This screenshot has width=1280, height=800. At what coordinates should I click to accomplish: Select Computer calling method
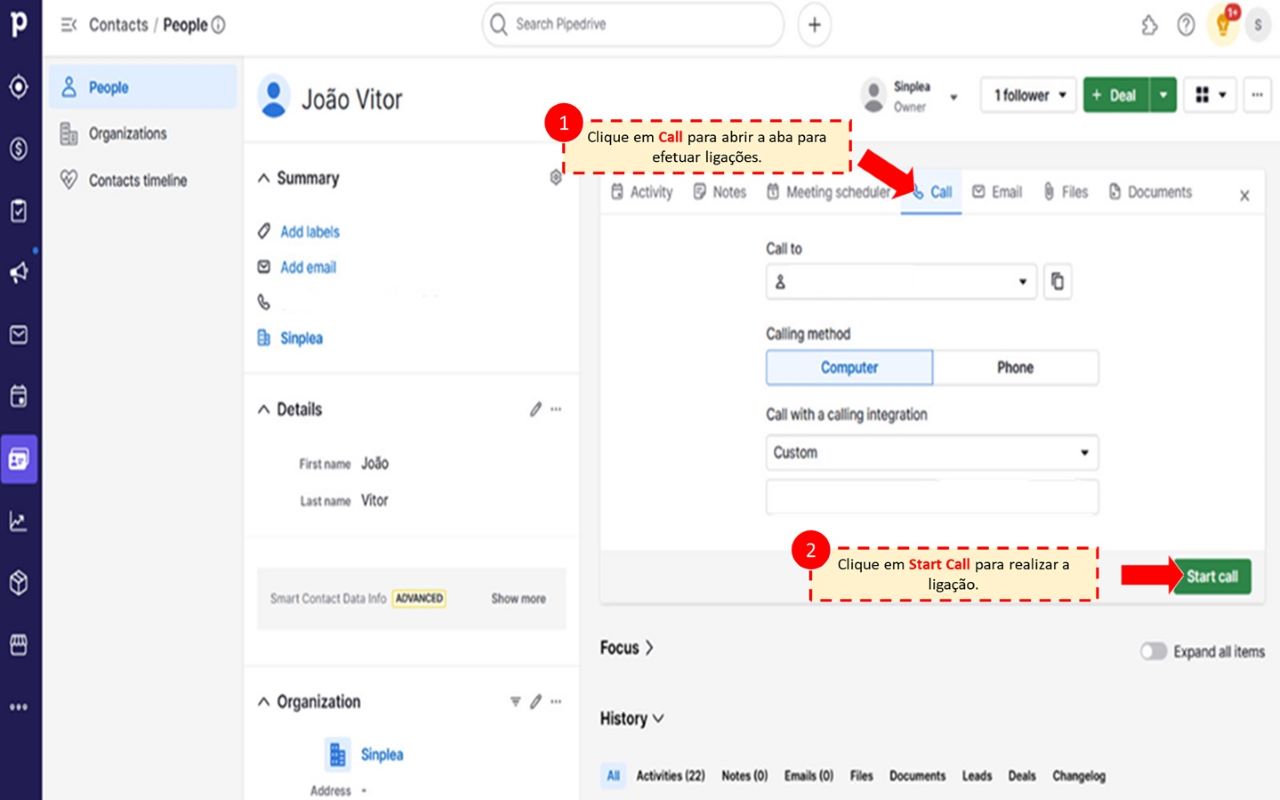[849, 367]
